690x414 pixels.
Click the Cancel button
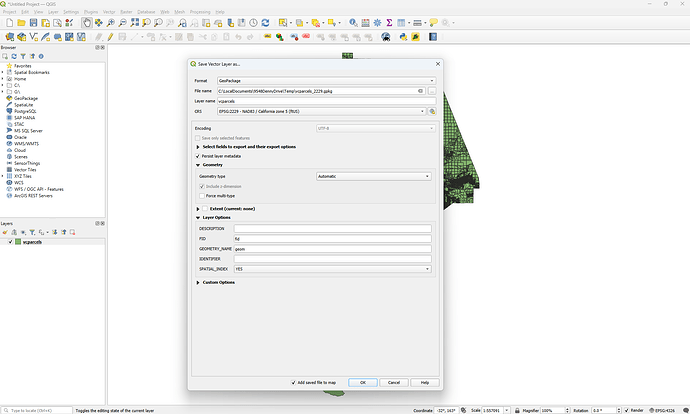tap(393, 382)
